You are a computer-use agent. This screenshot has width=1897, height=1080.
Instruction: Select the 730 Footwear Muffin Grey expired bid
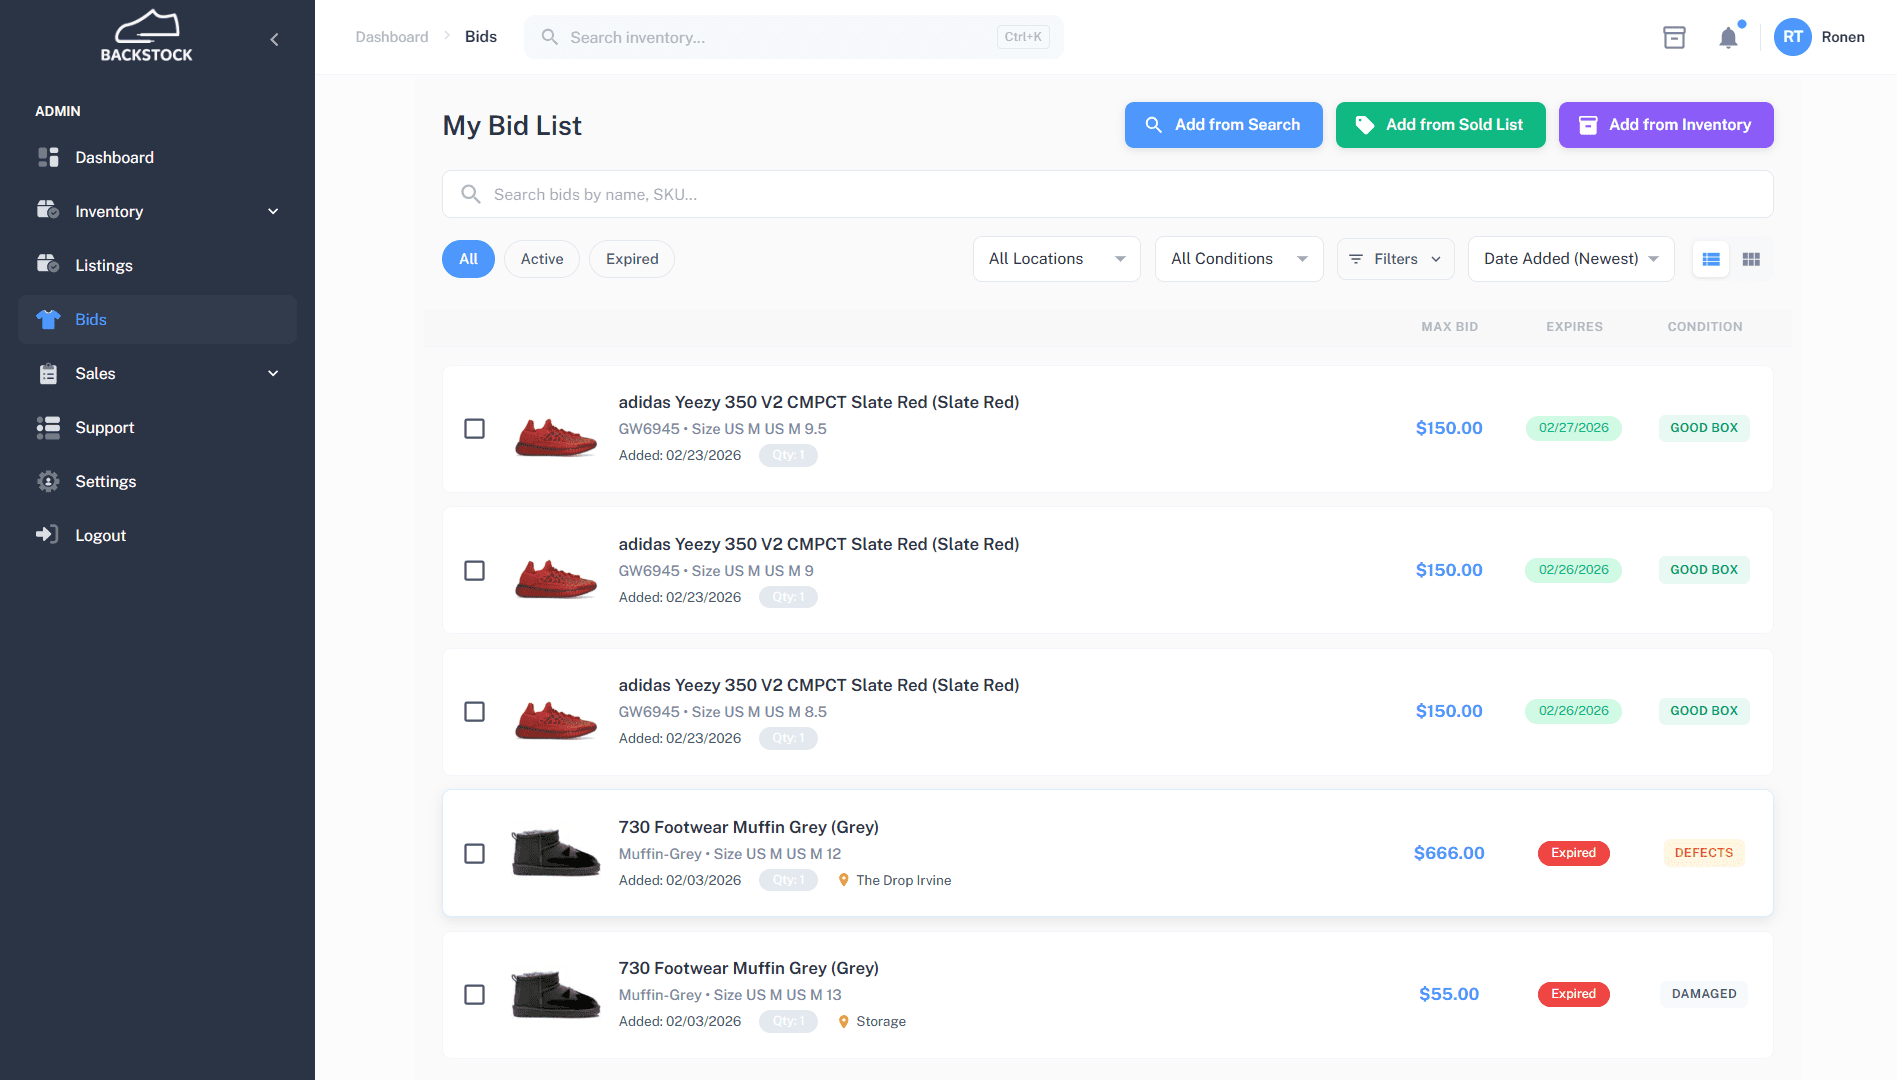click(x=475, y=853)
